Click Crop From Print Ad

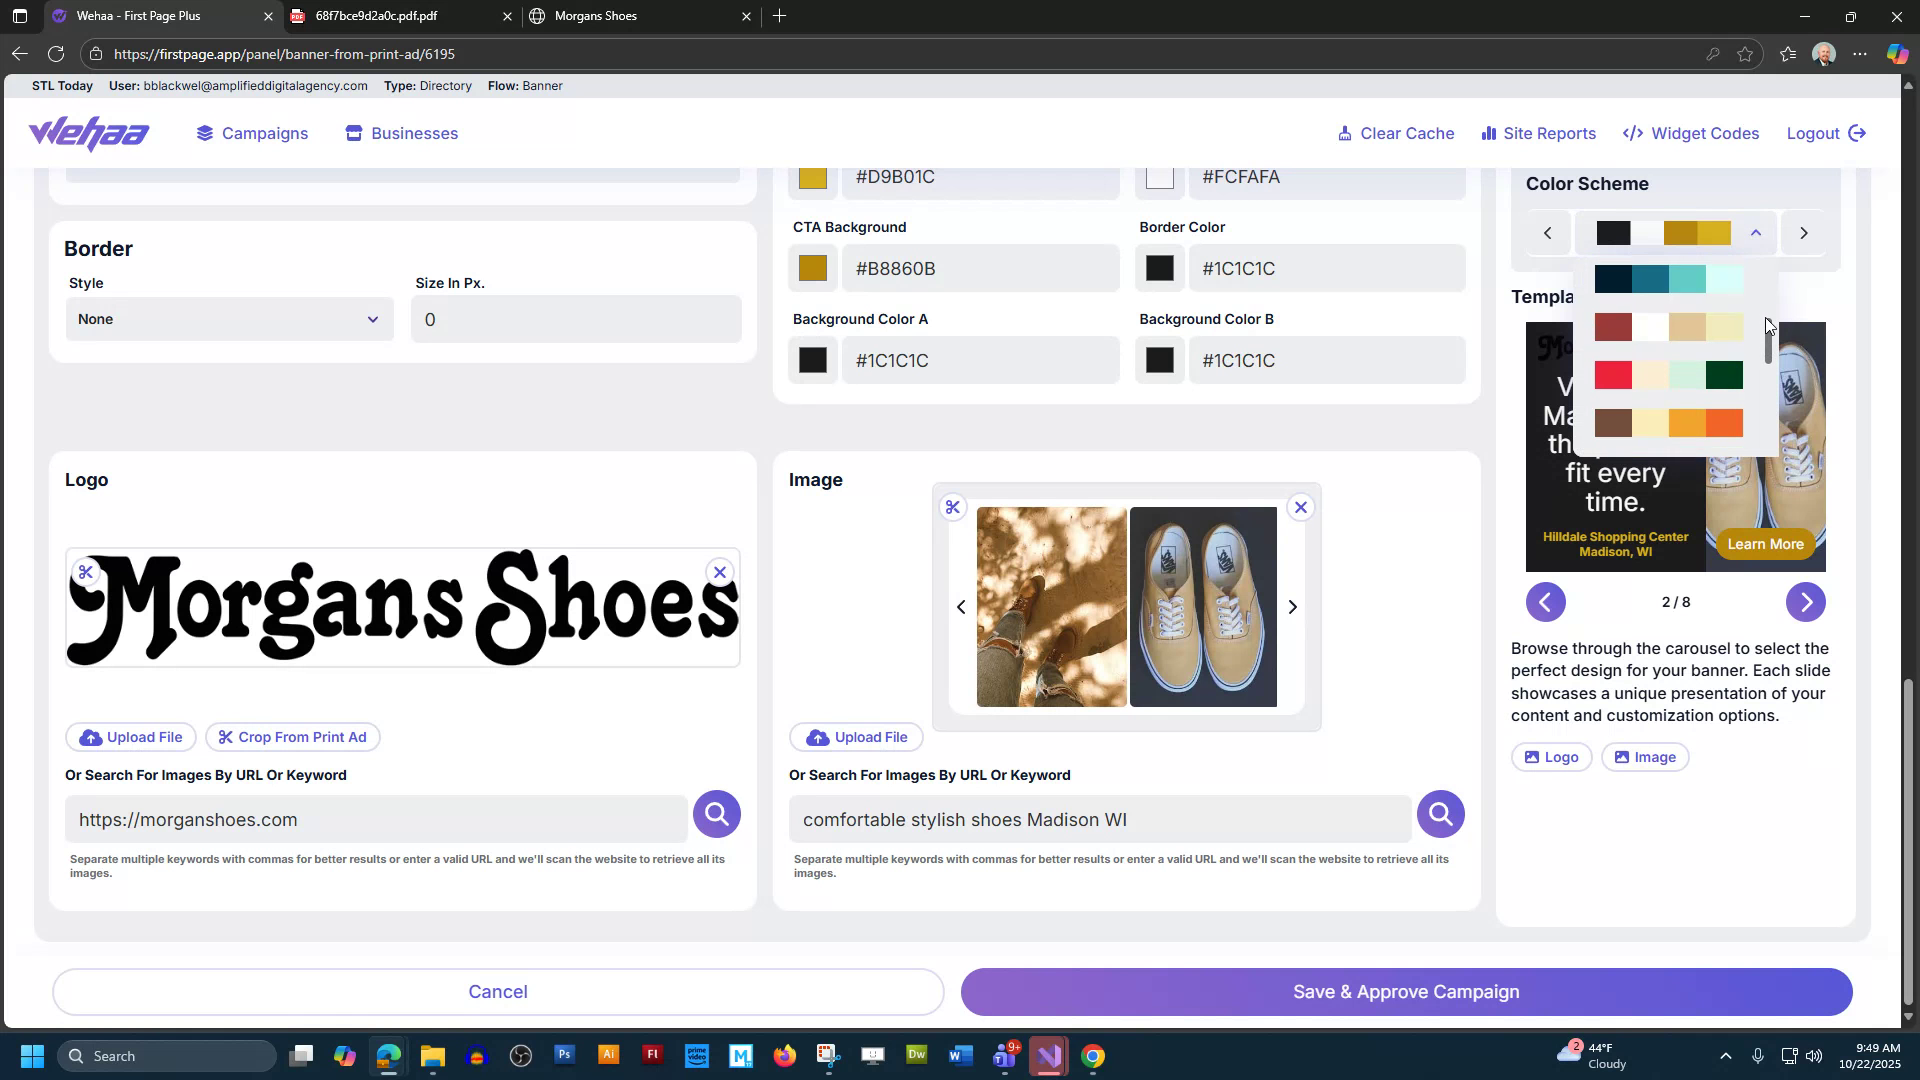click(x=292, y=737)
